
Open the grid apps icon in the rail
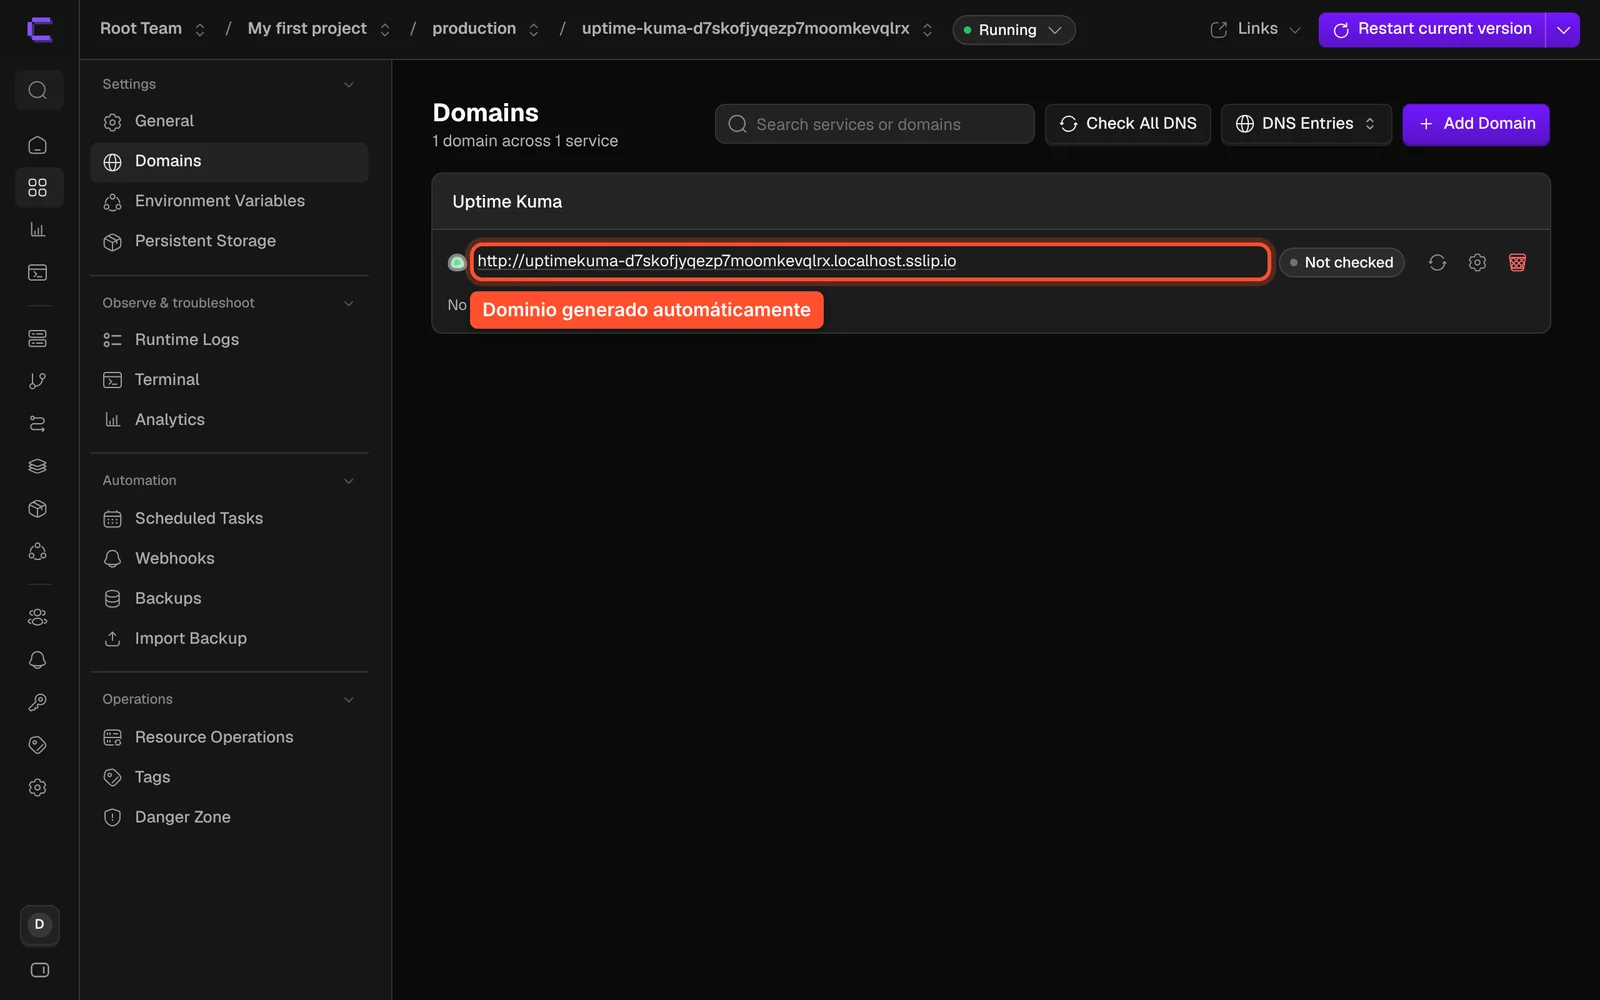click(x=38, y=188)
